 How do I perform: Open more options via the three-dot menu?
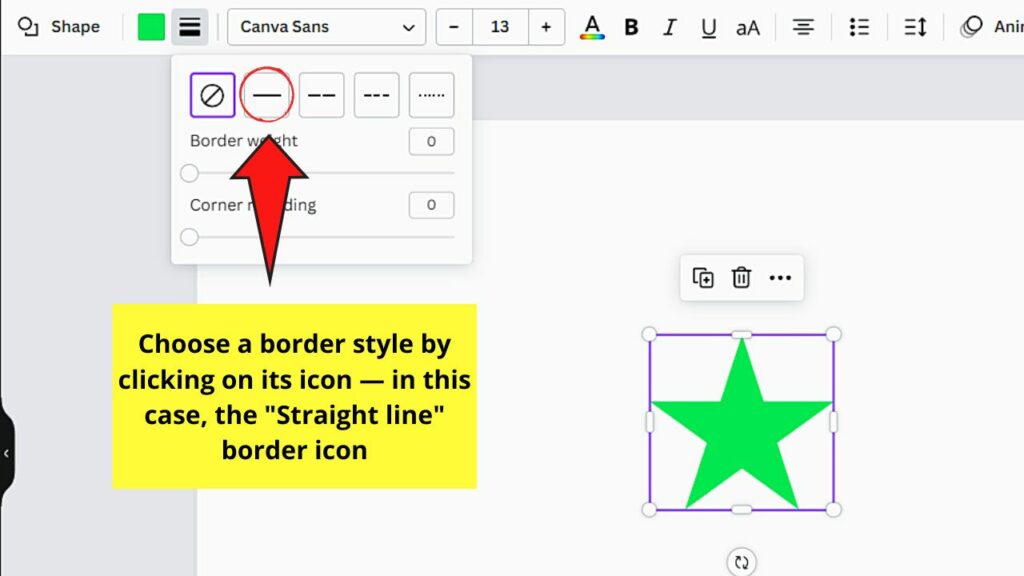click(780, 278)
